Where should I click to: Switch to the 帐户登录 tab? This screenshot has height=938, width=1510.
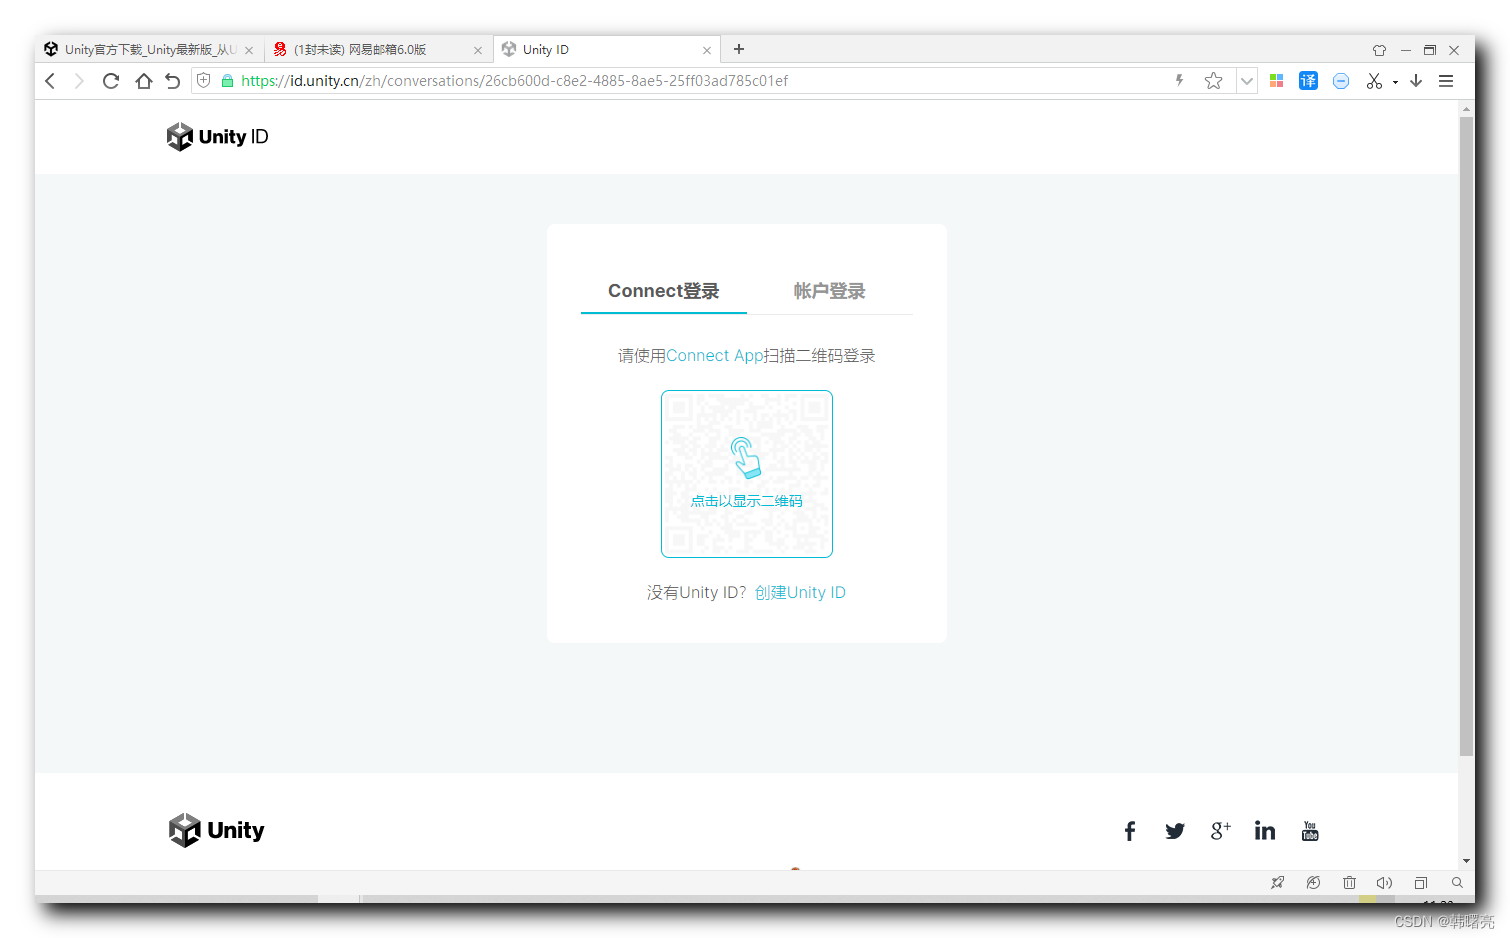tap(830, 291)
